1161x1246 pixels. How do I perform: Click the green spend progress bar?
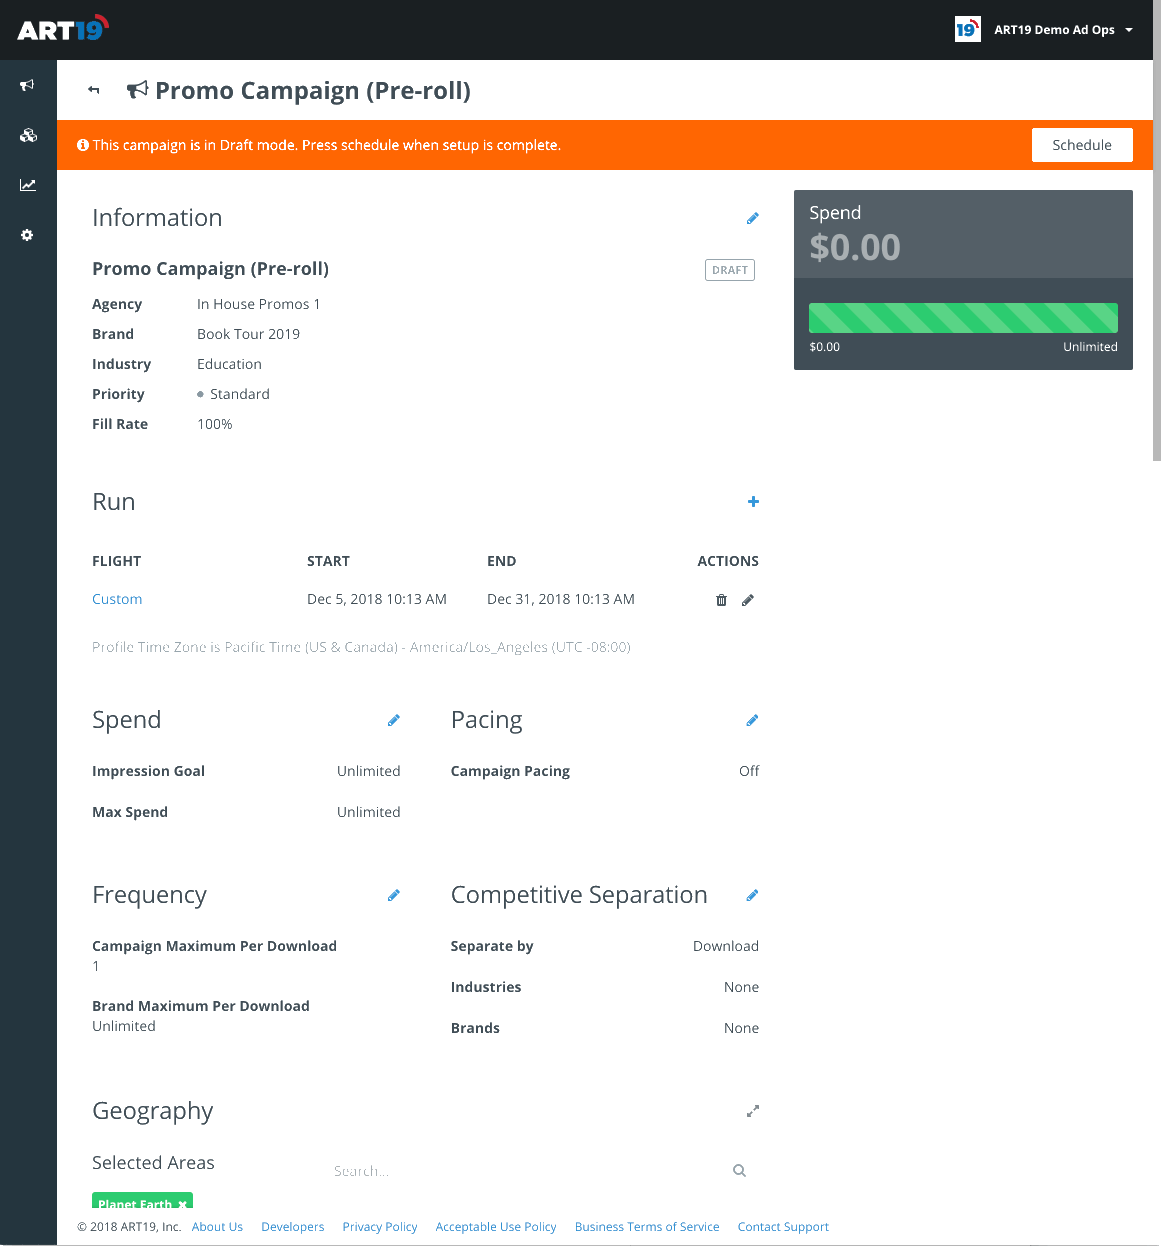962,318
